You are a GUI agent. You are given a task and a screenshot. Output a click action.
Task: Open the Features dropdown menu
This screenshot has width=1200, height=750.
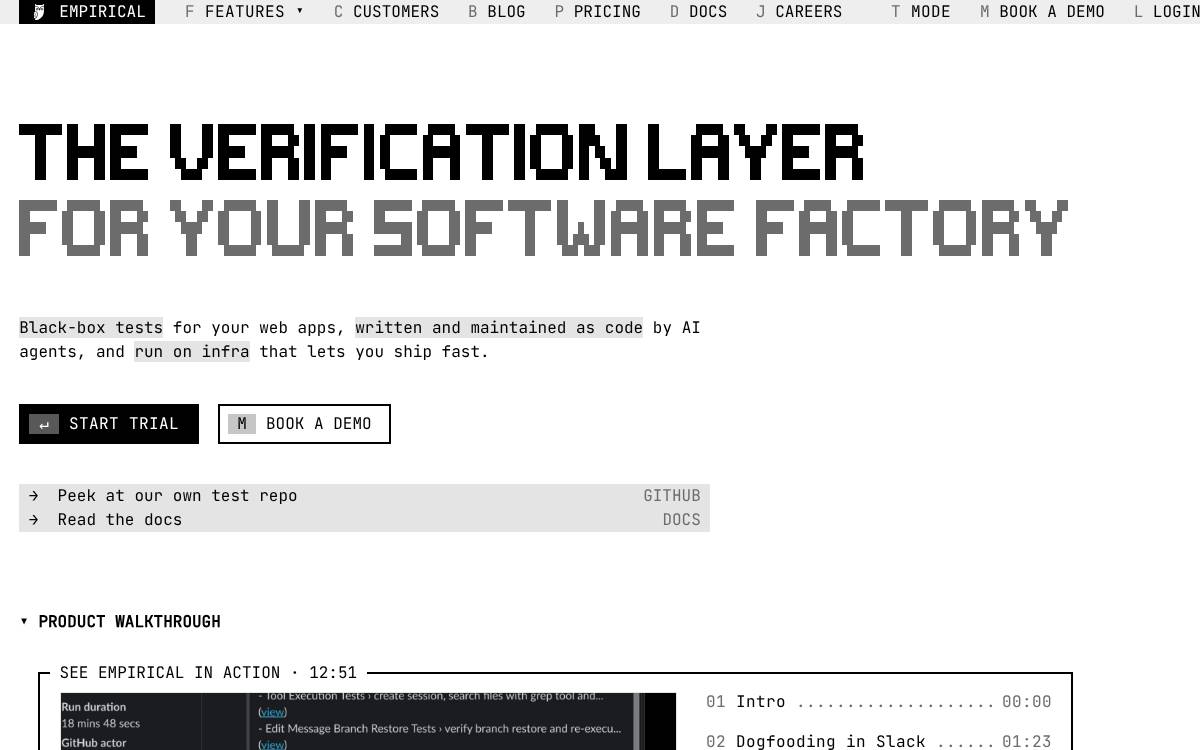[245, 12]
